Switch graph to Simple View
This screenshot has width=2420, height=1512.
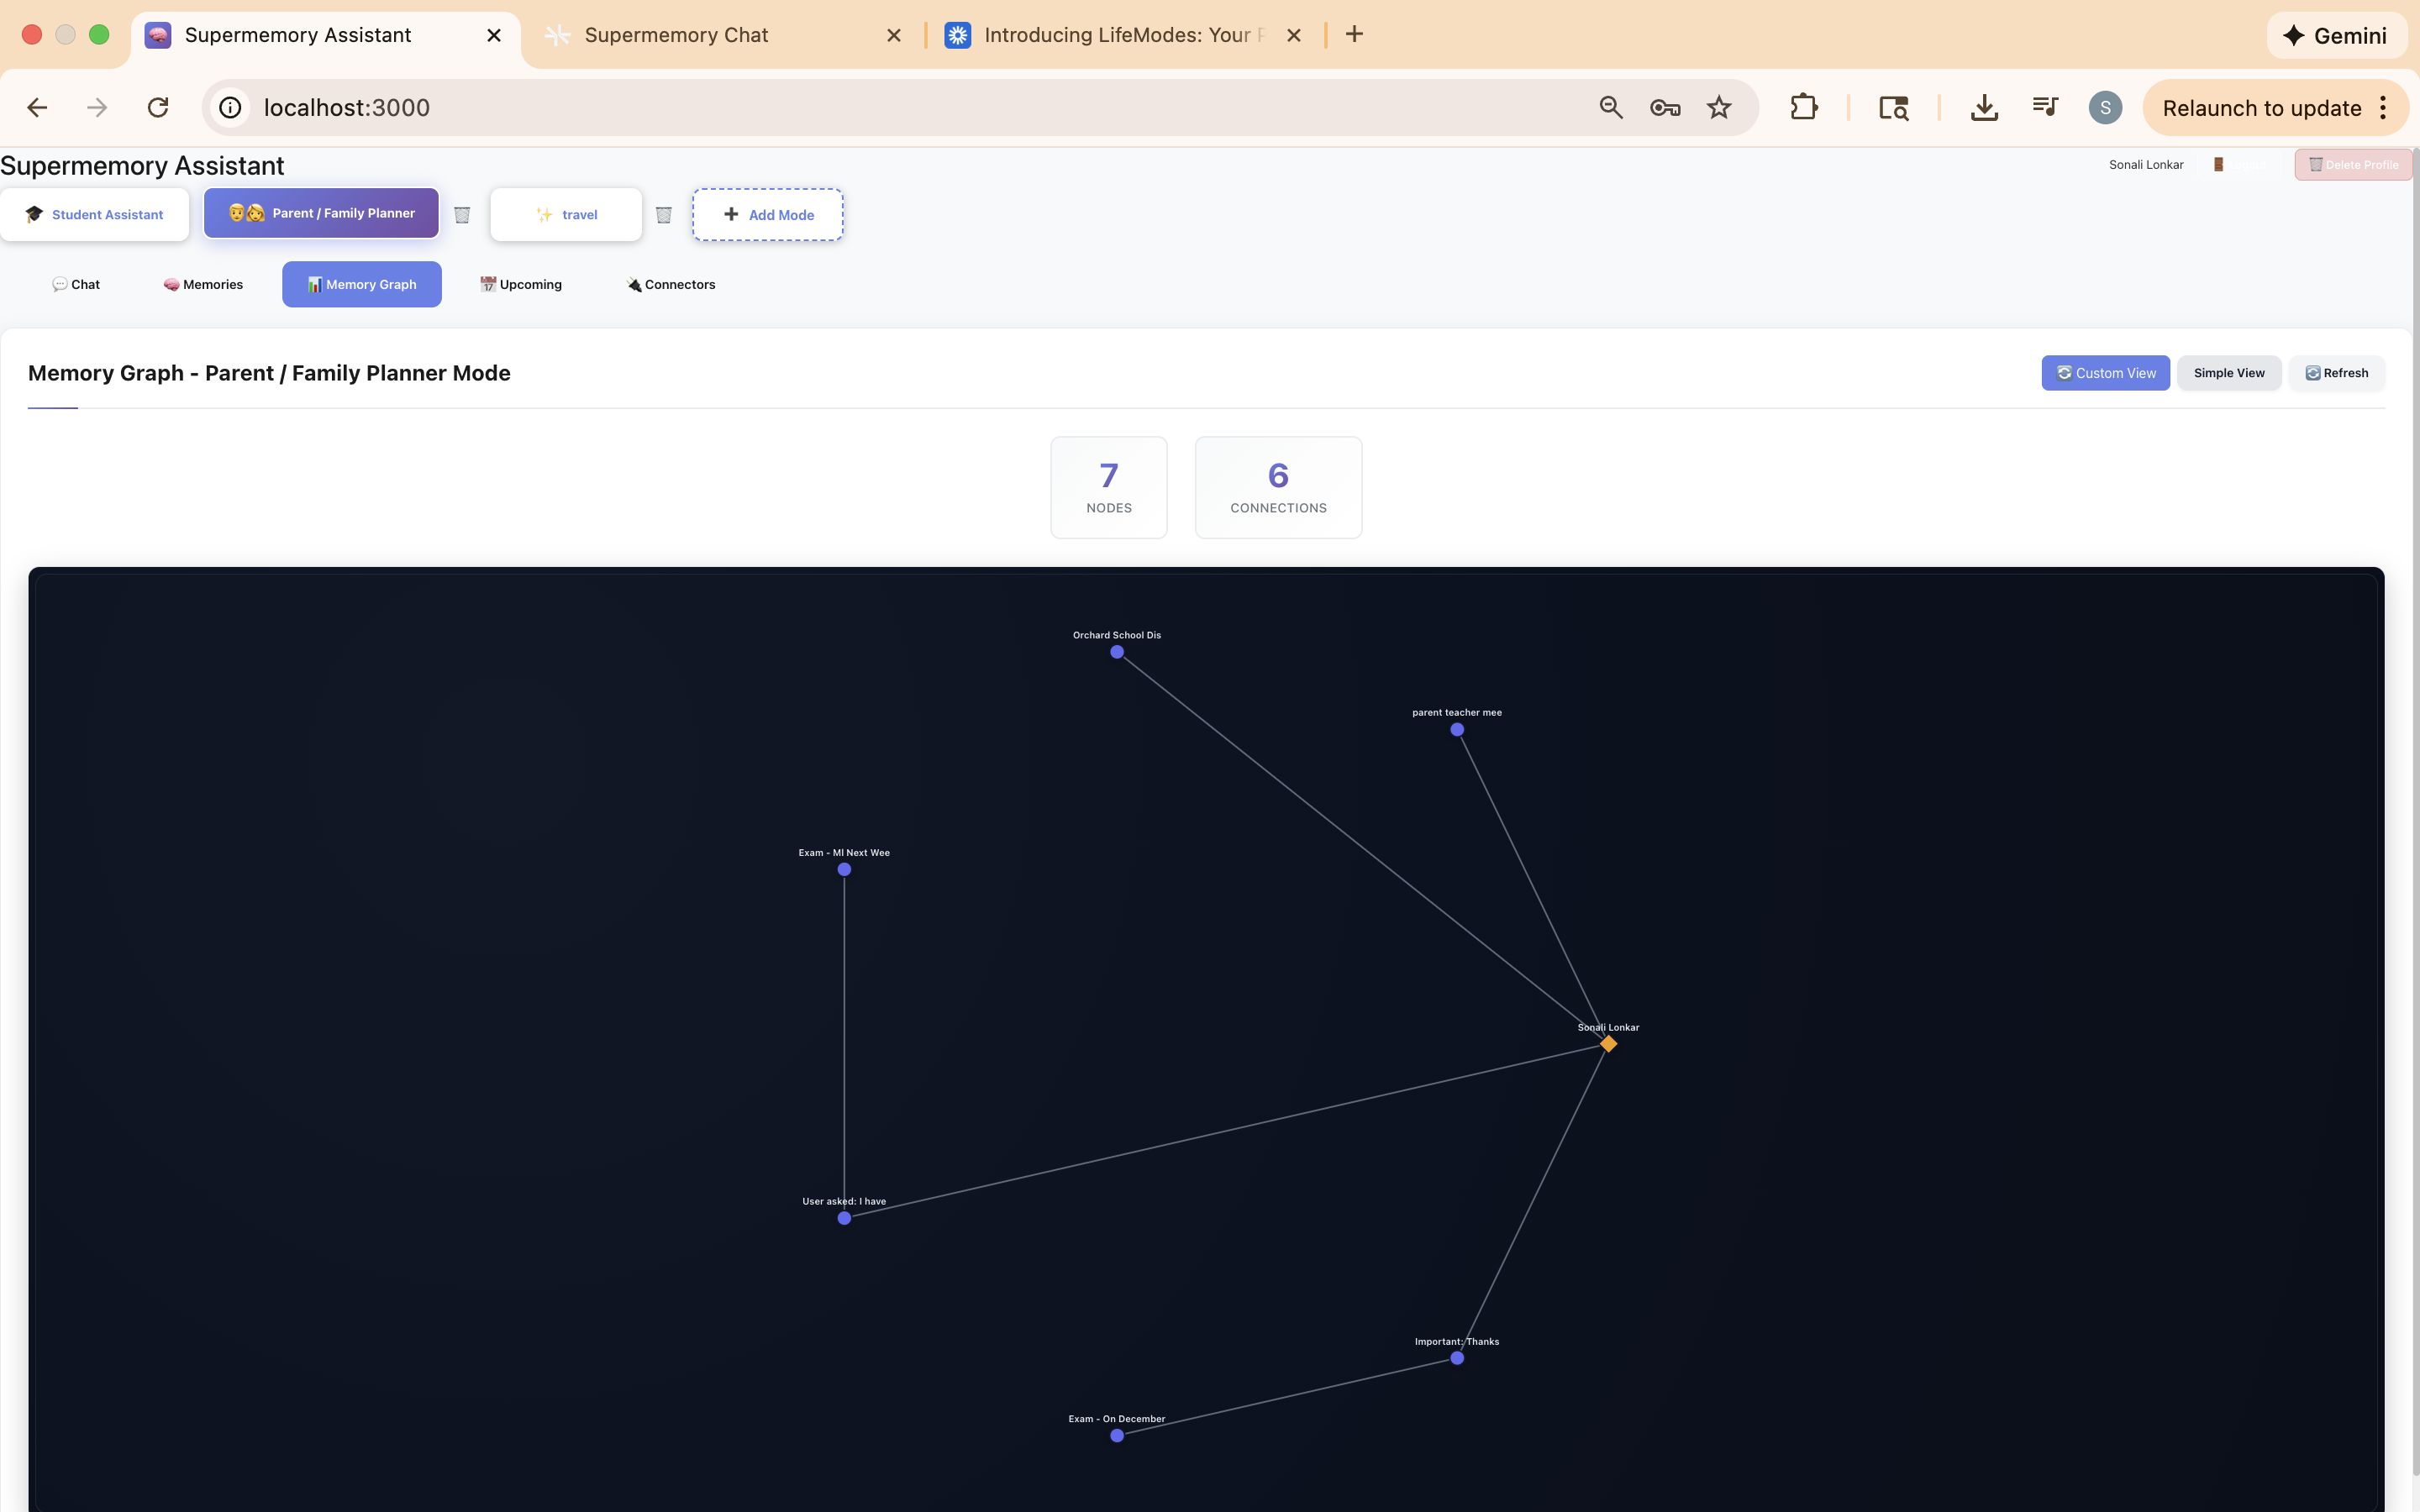coord(2228,373)
